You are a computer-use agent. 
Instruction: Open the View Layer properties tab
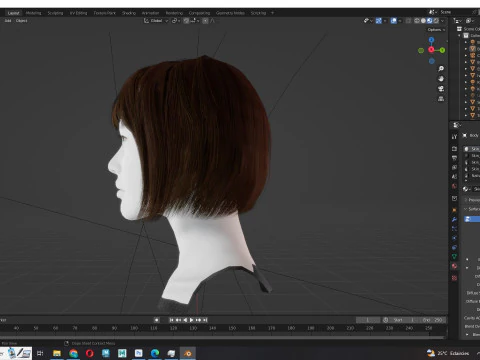[x=454, y=167]
